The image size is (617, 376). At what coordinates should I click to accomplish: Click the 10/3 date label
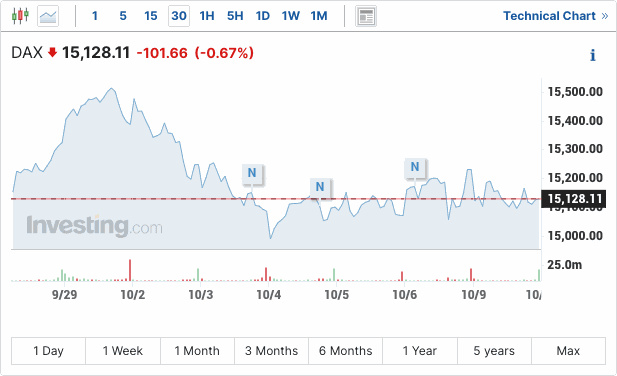201,294
